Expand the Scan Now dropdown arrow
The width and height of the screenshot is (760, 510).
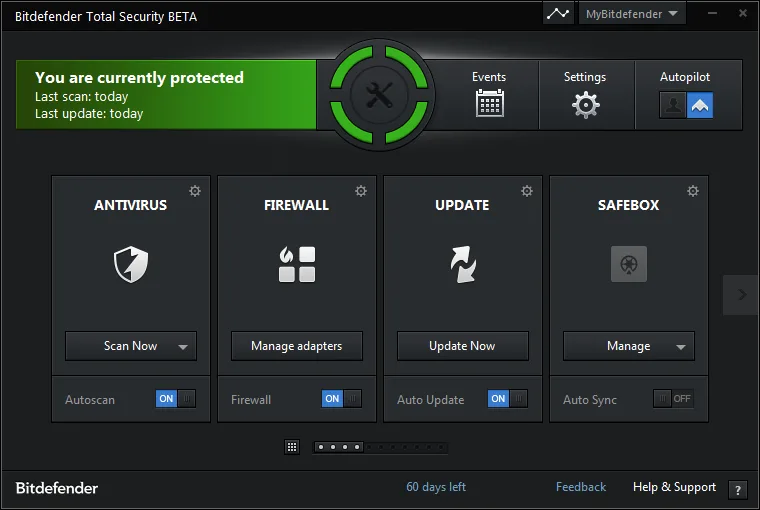[x=183, y=347]
